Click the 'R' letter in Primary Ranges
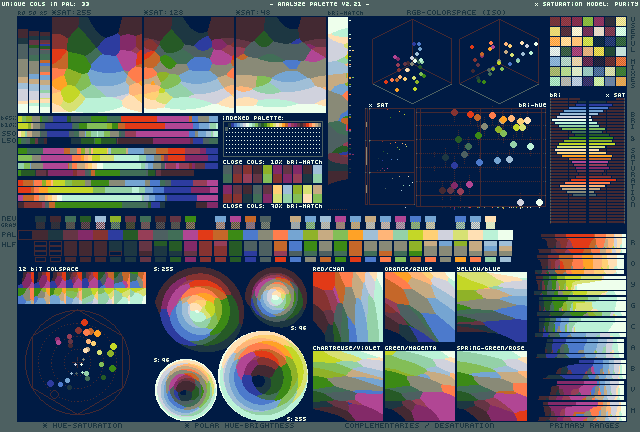 pyautogui.click(x=633, y=243)
